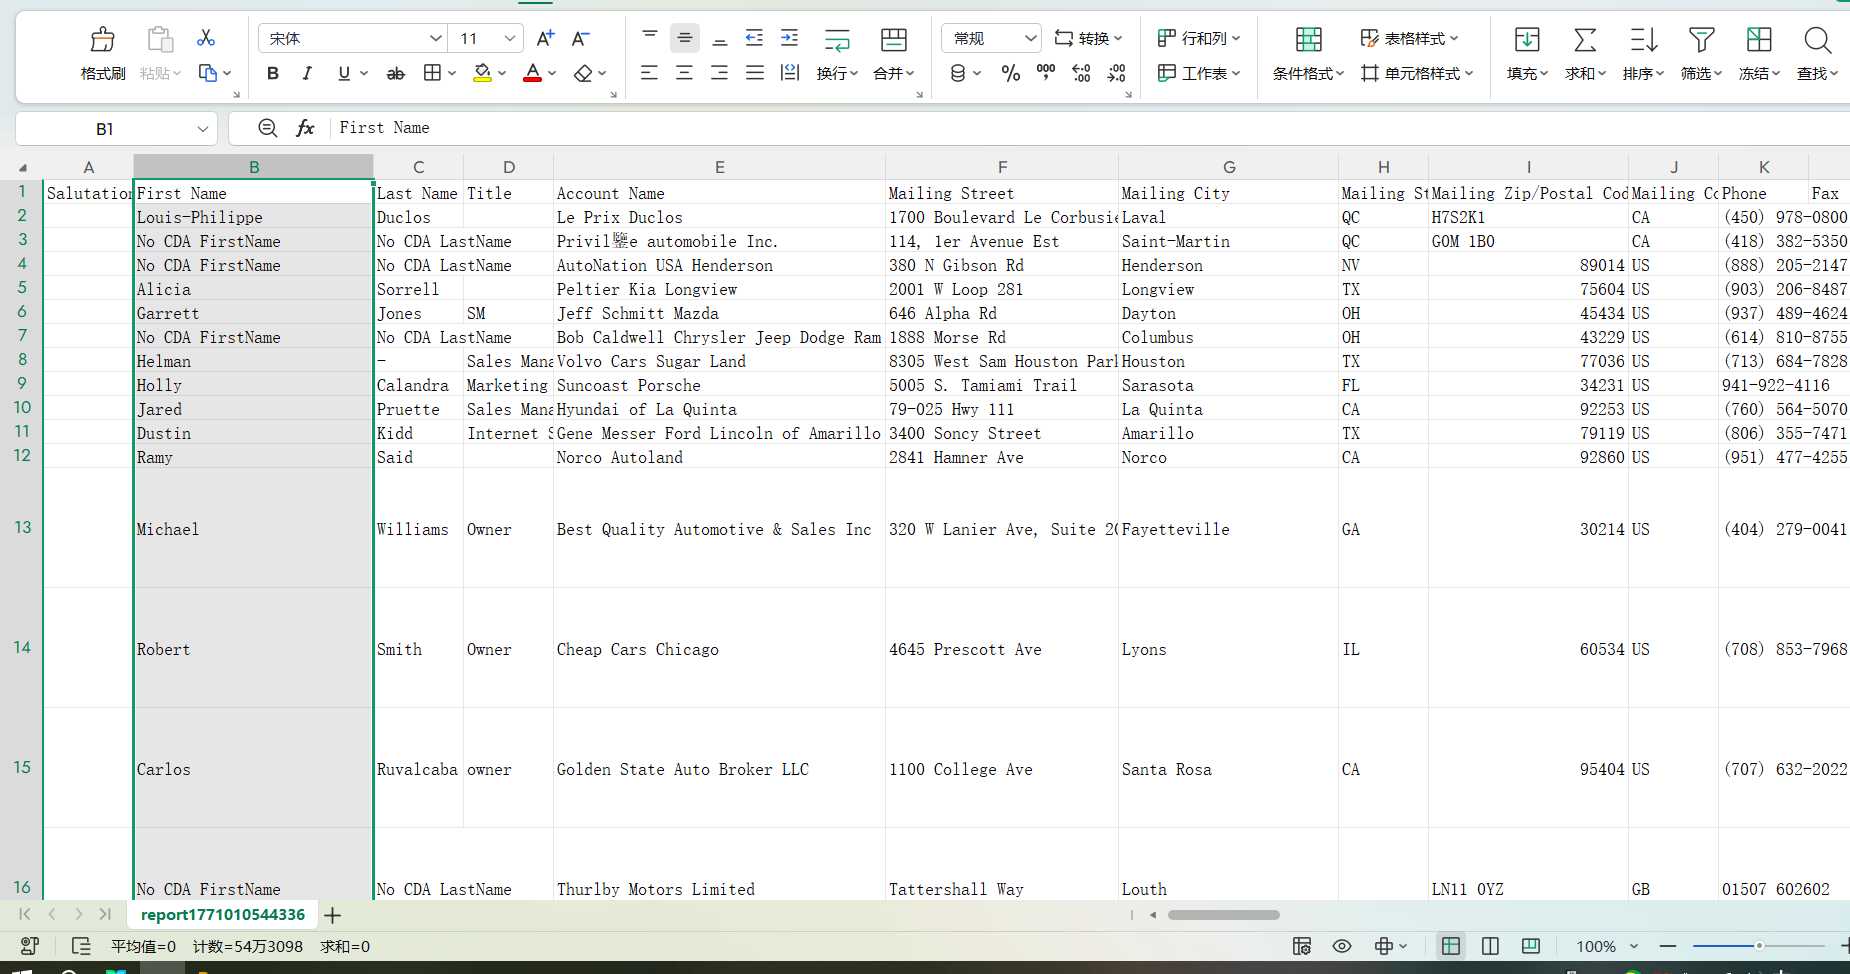Click the Sort (排序) button
This screenshot has width=1850, height=974.
pyautogui.click(x=1643, y=52)
